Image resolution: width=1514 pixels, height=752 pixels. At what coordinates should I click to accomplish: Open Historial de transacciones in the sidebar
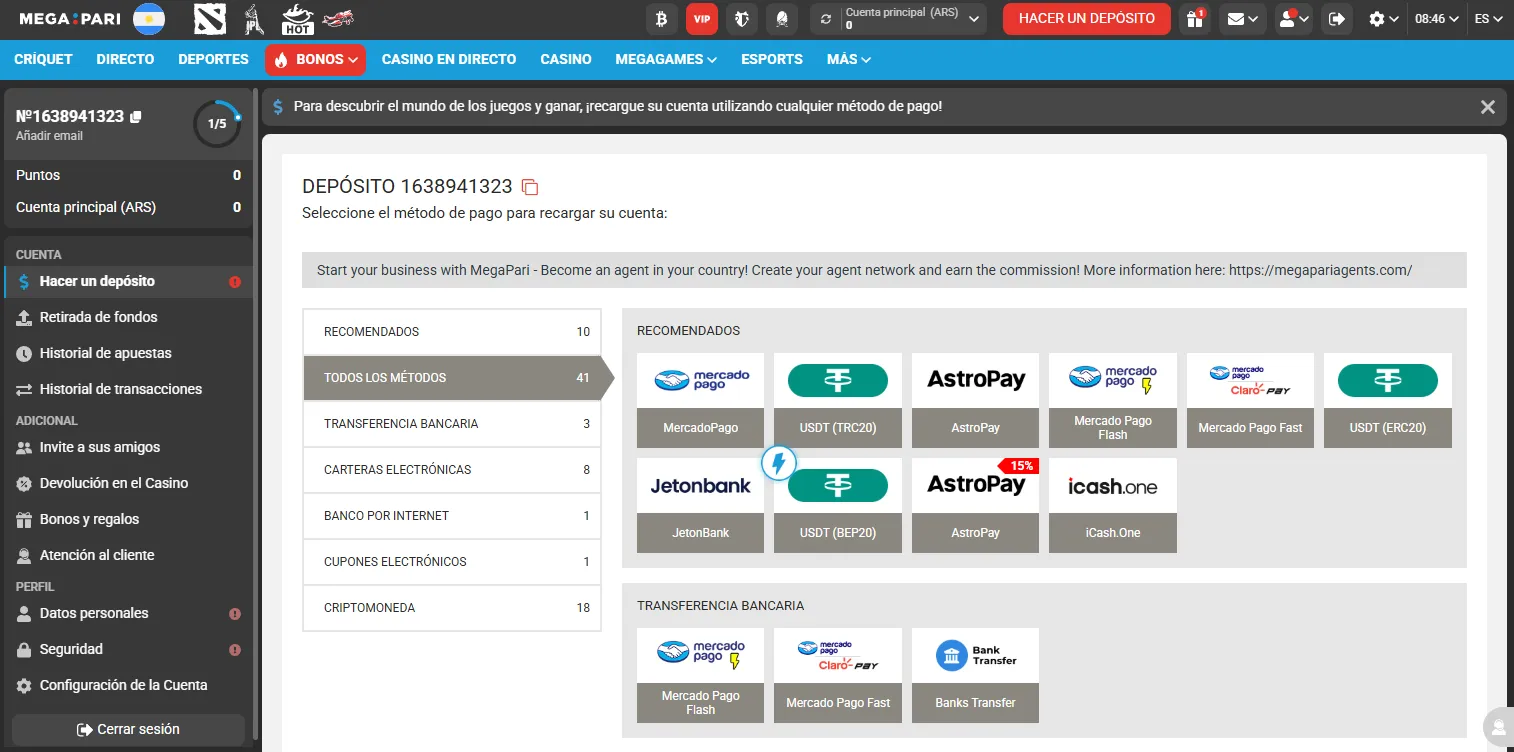coord(128,389)
